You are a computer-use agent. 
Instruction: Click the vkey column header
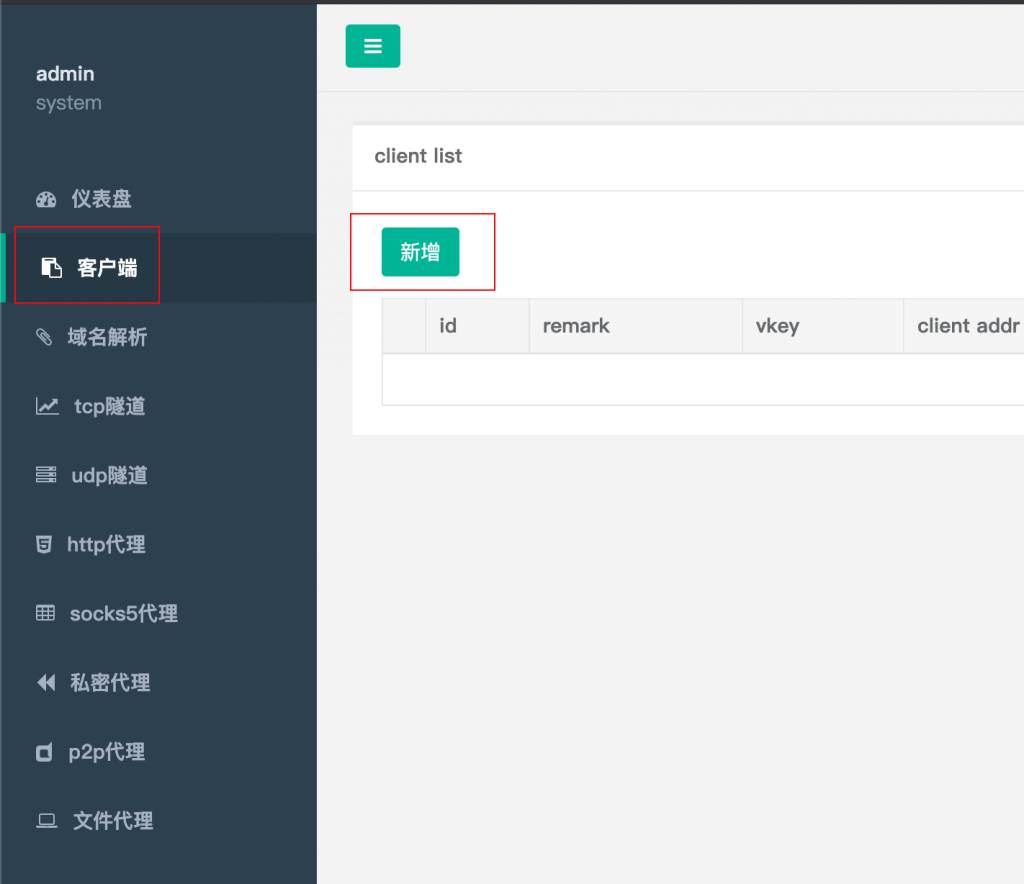tap(777, 326)
